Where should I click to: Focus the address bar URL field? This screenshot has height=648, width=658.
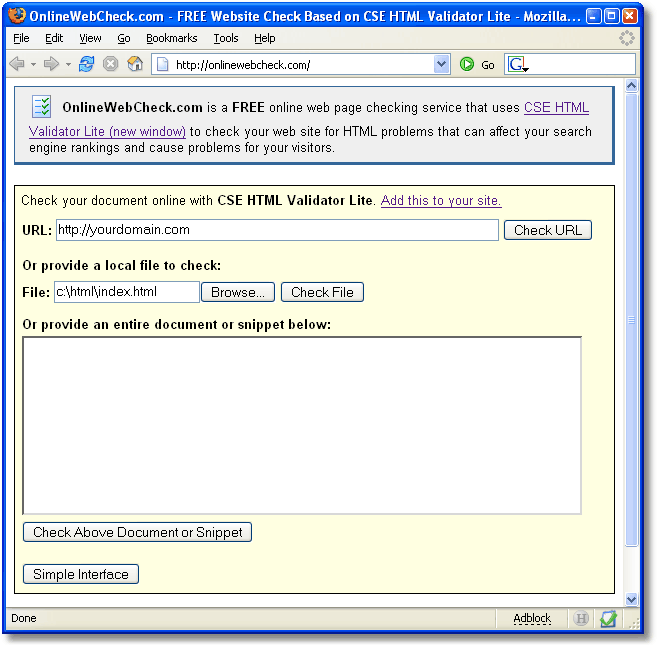click(x=302, y=65)
